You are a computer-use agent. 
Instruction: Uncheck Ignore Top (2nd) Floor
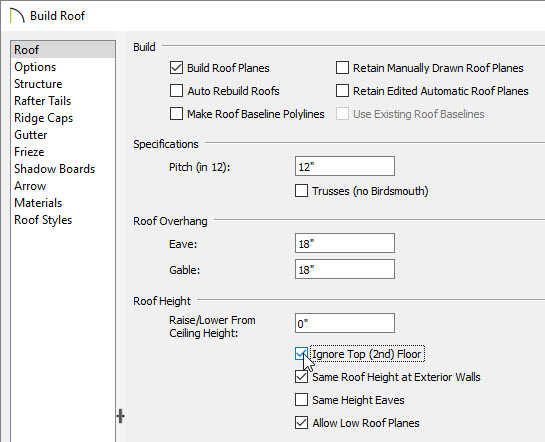click(x=301, y=354)
